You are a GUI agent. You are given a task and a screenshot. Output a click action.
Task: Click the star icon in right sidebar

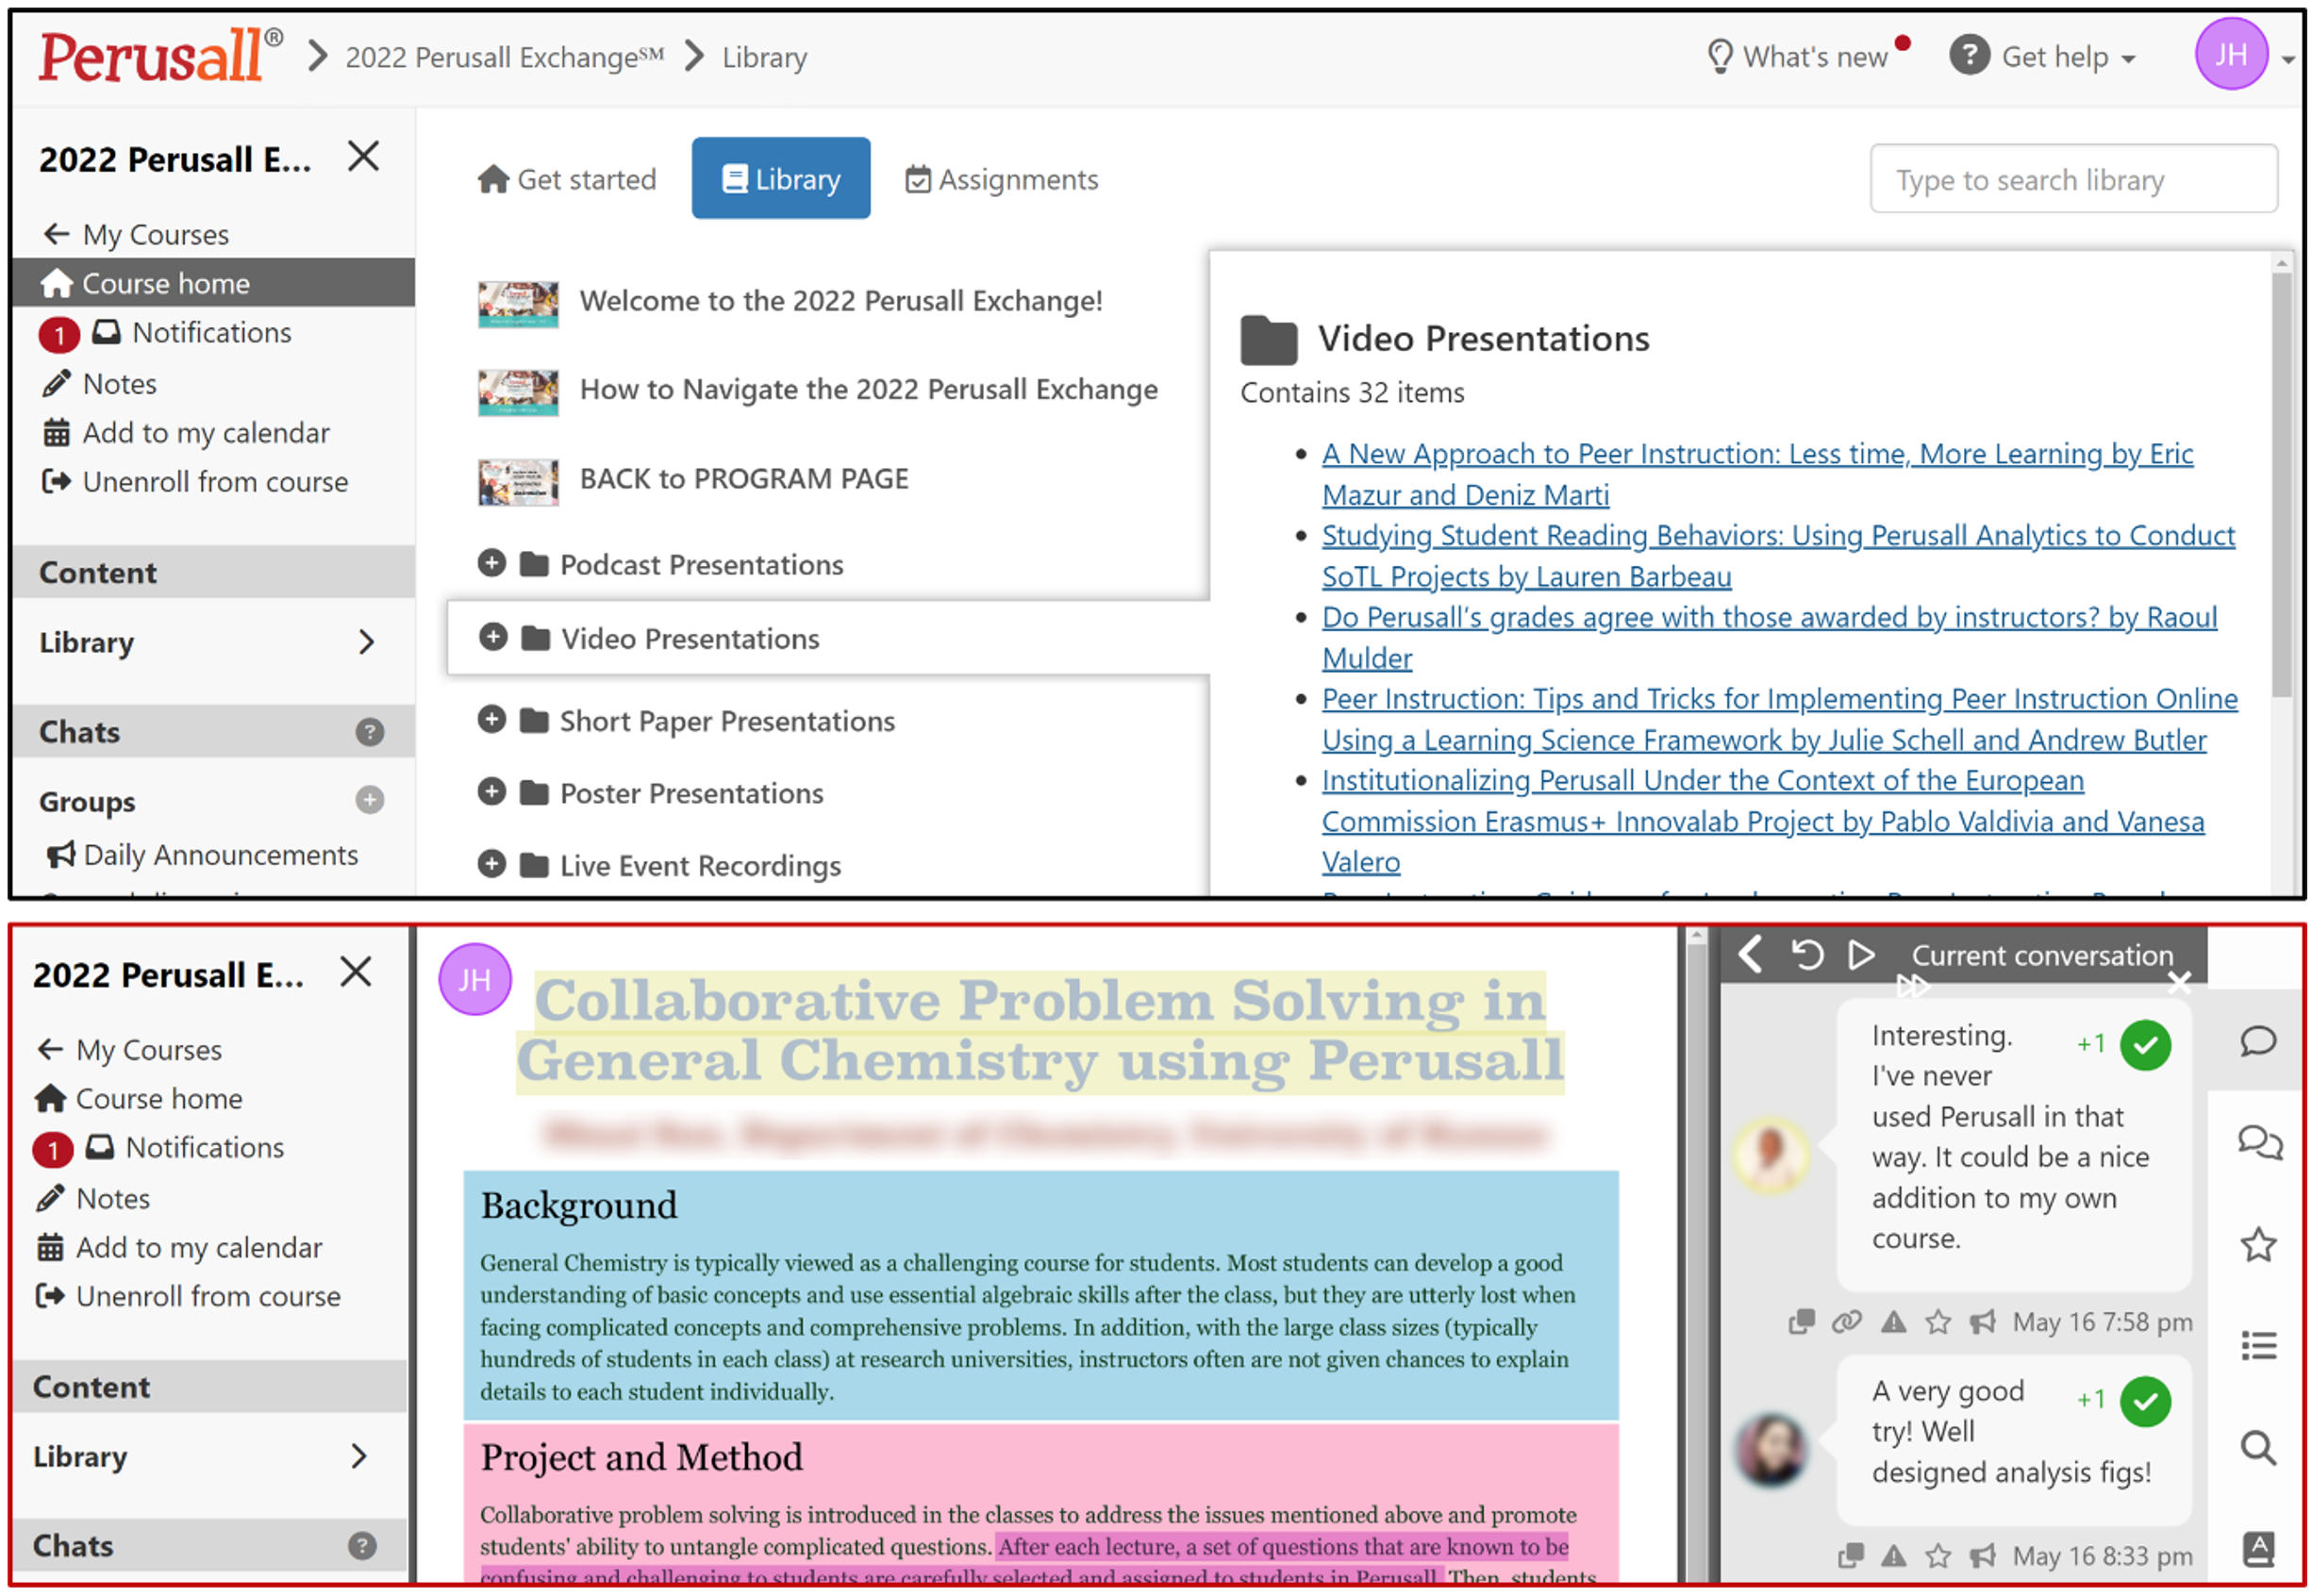2258,1245
